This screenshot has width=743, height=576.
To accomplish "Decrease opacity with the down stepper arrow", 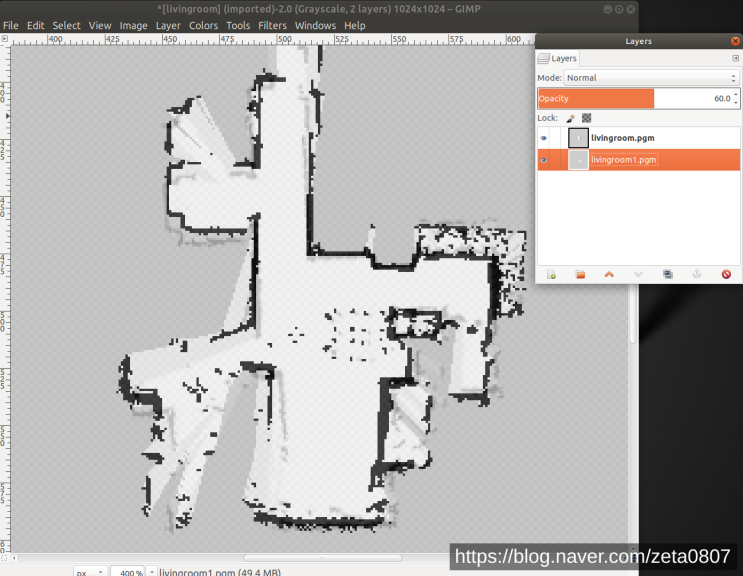I will point(736,103).
